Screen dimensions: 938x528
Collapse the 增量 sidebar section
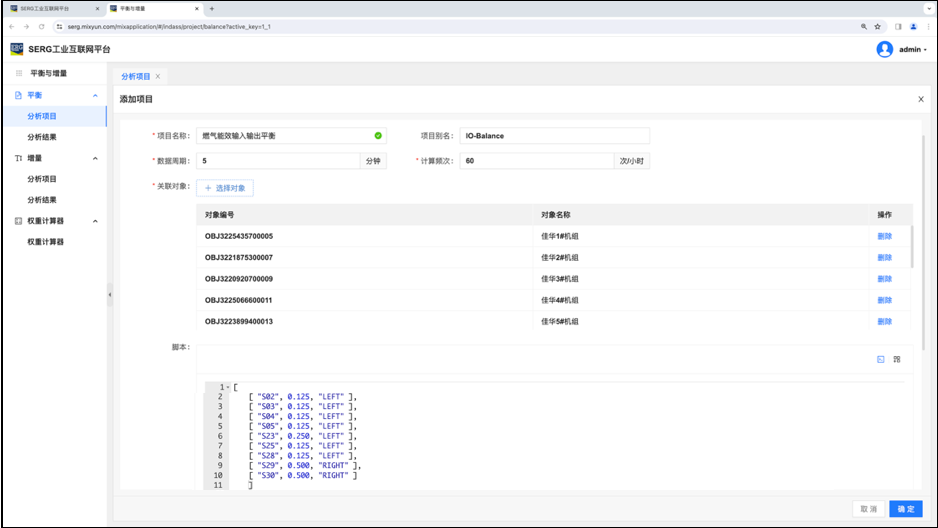point(95,158)
